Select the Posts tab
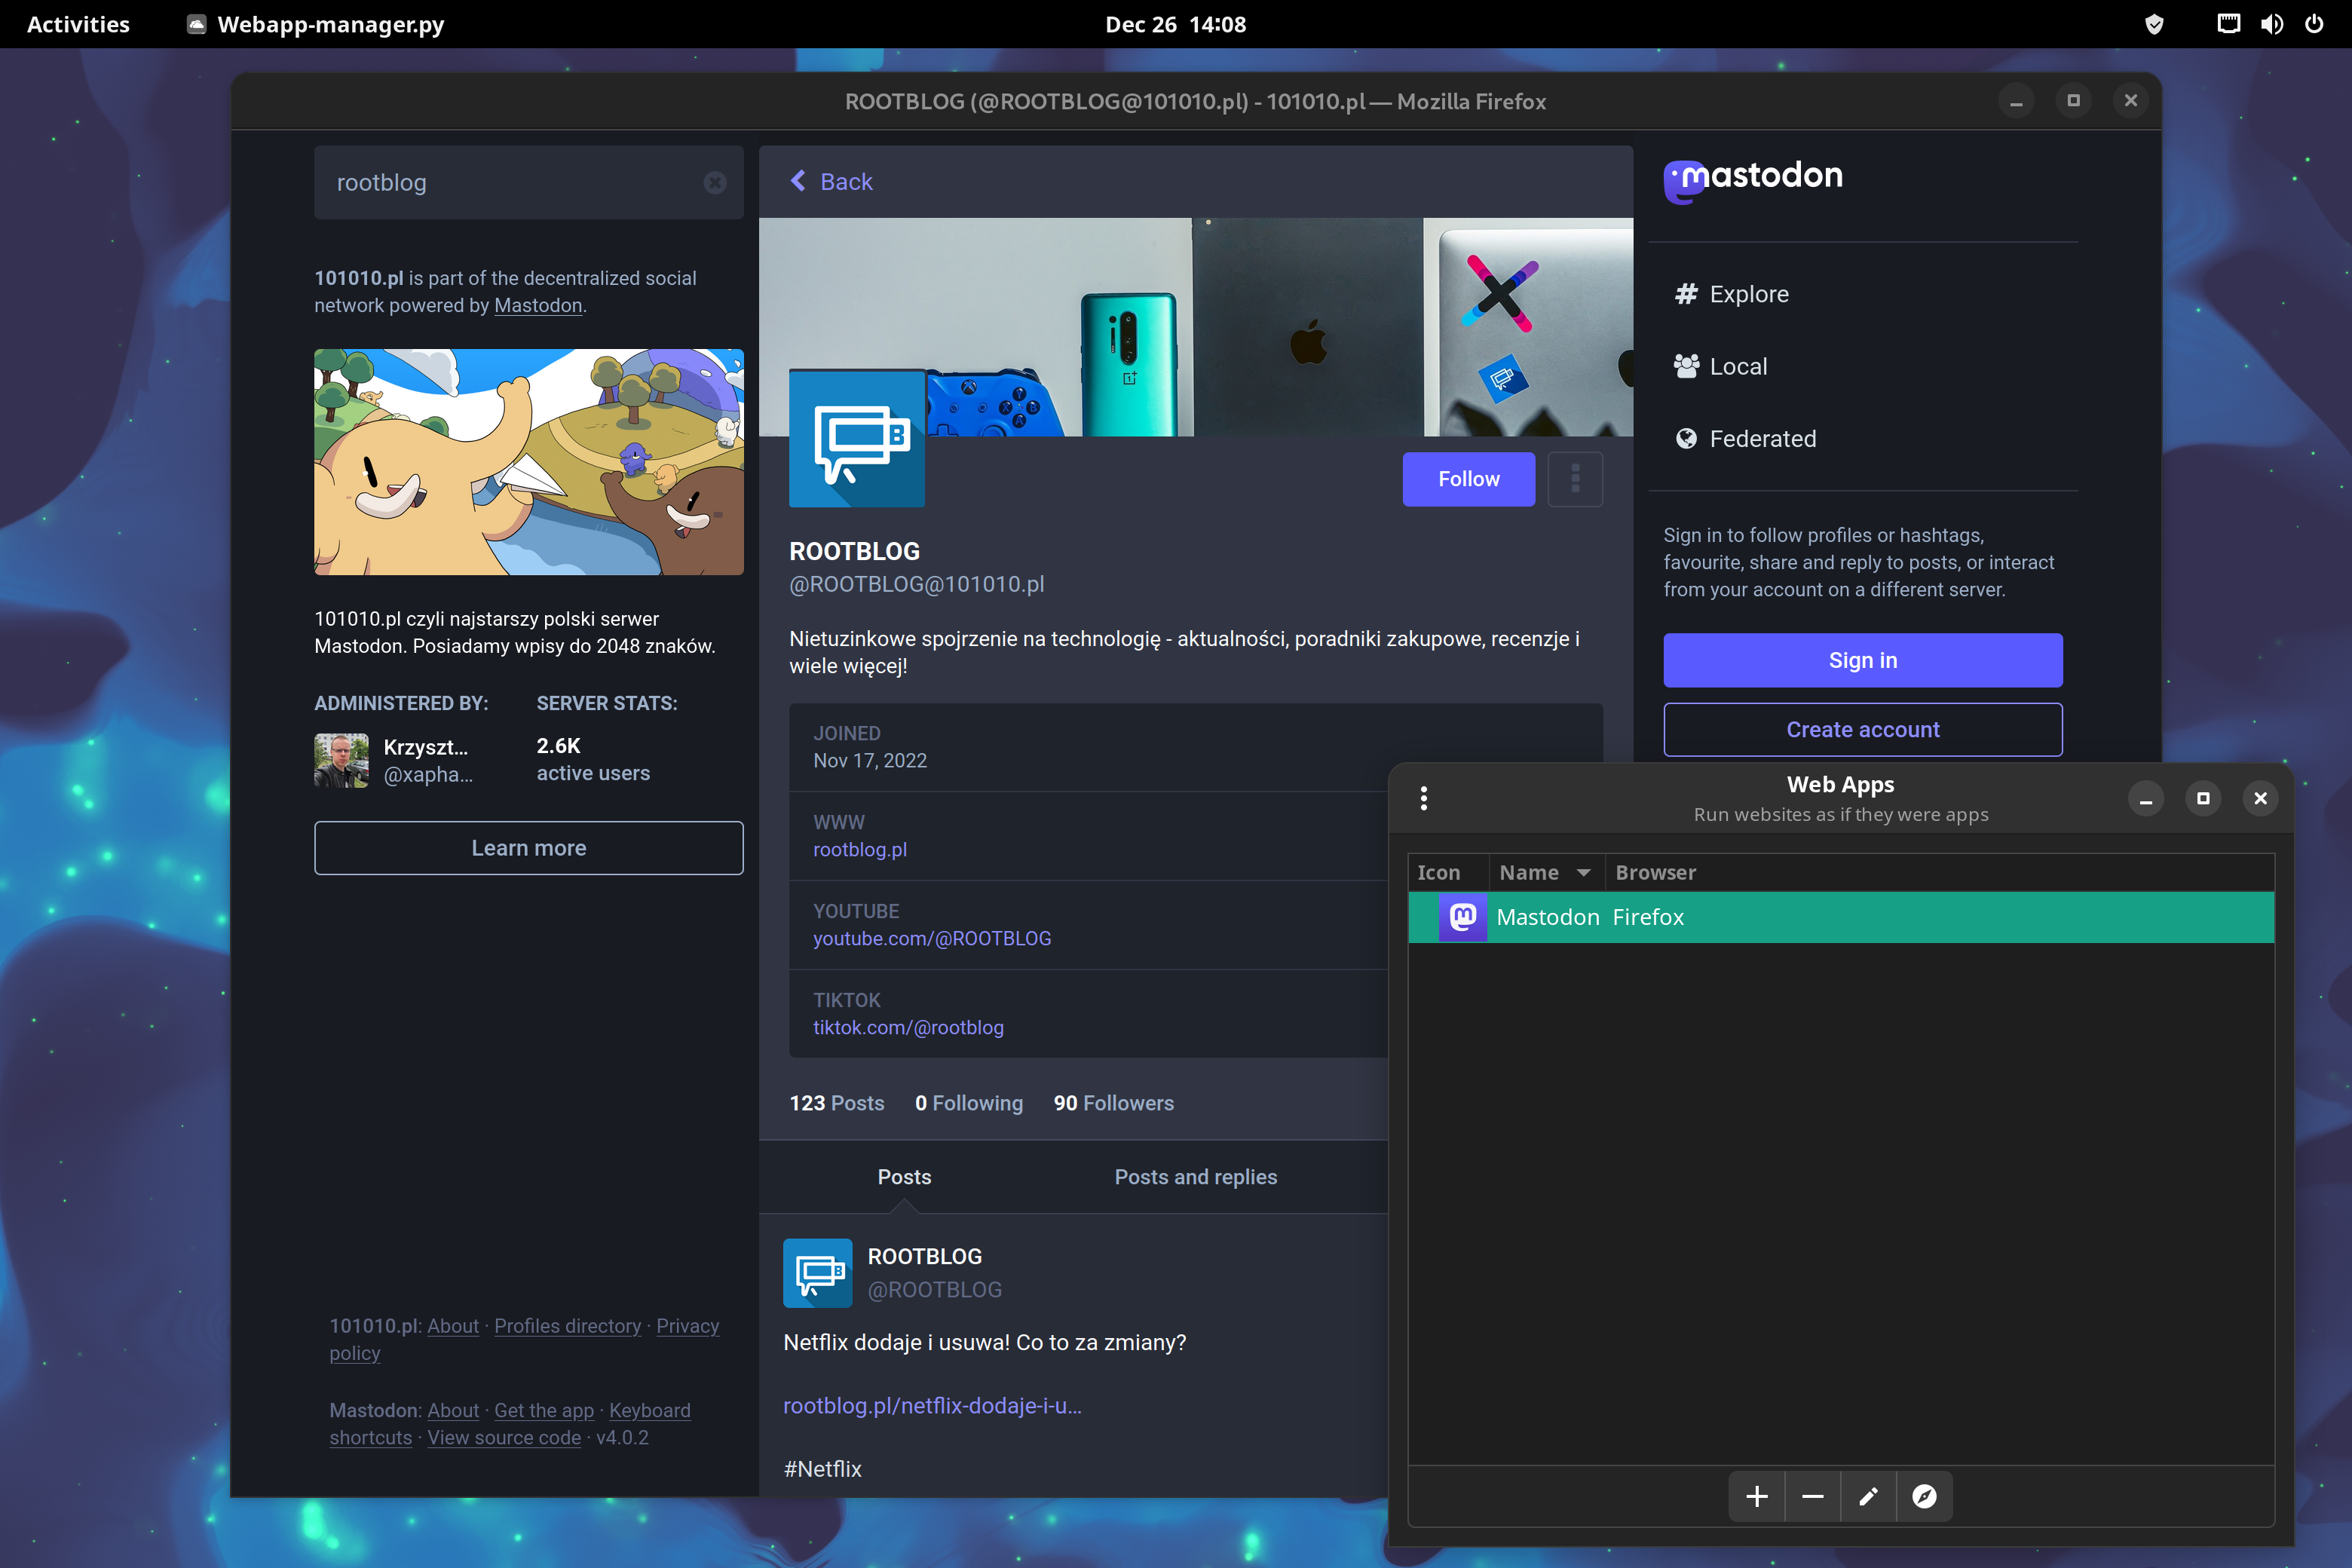 click(x=904, y=1176)
